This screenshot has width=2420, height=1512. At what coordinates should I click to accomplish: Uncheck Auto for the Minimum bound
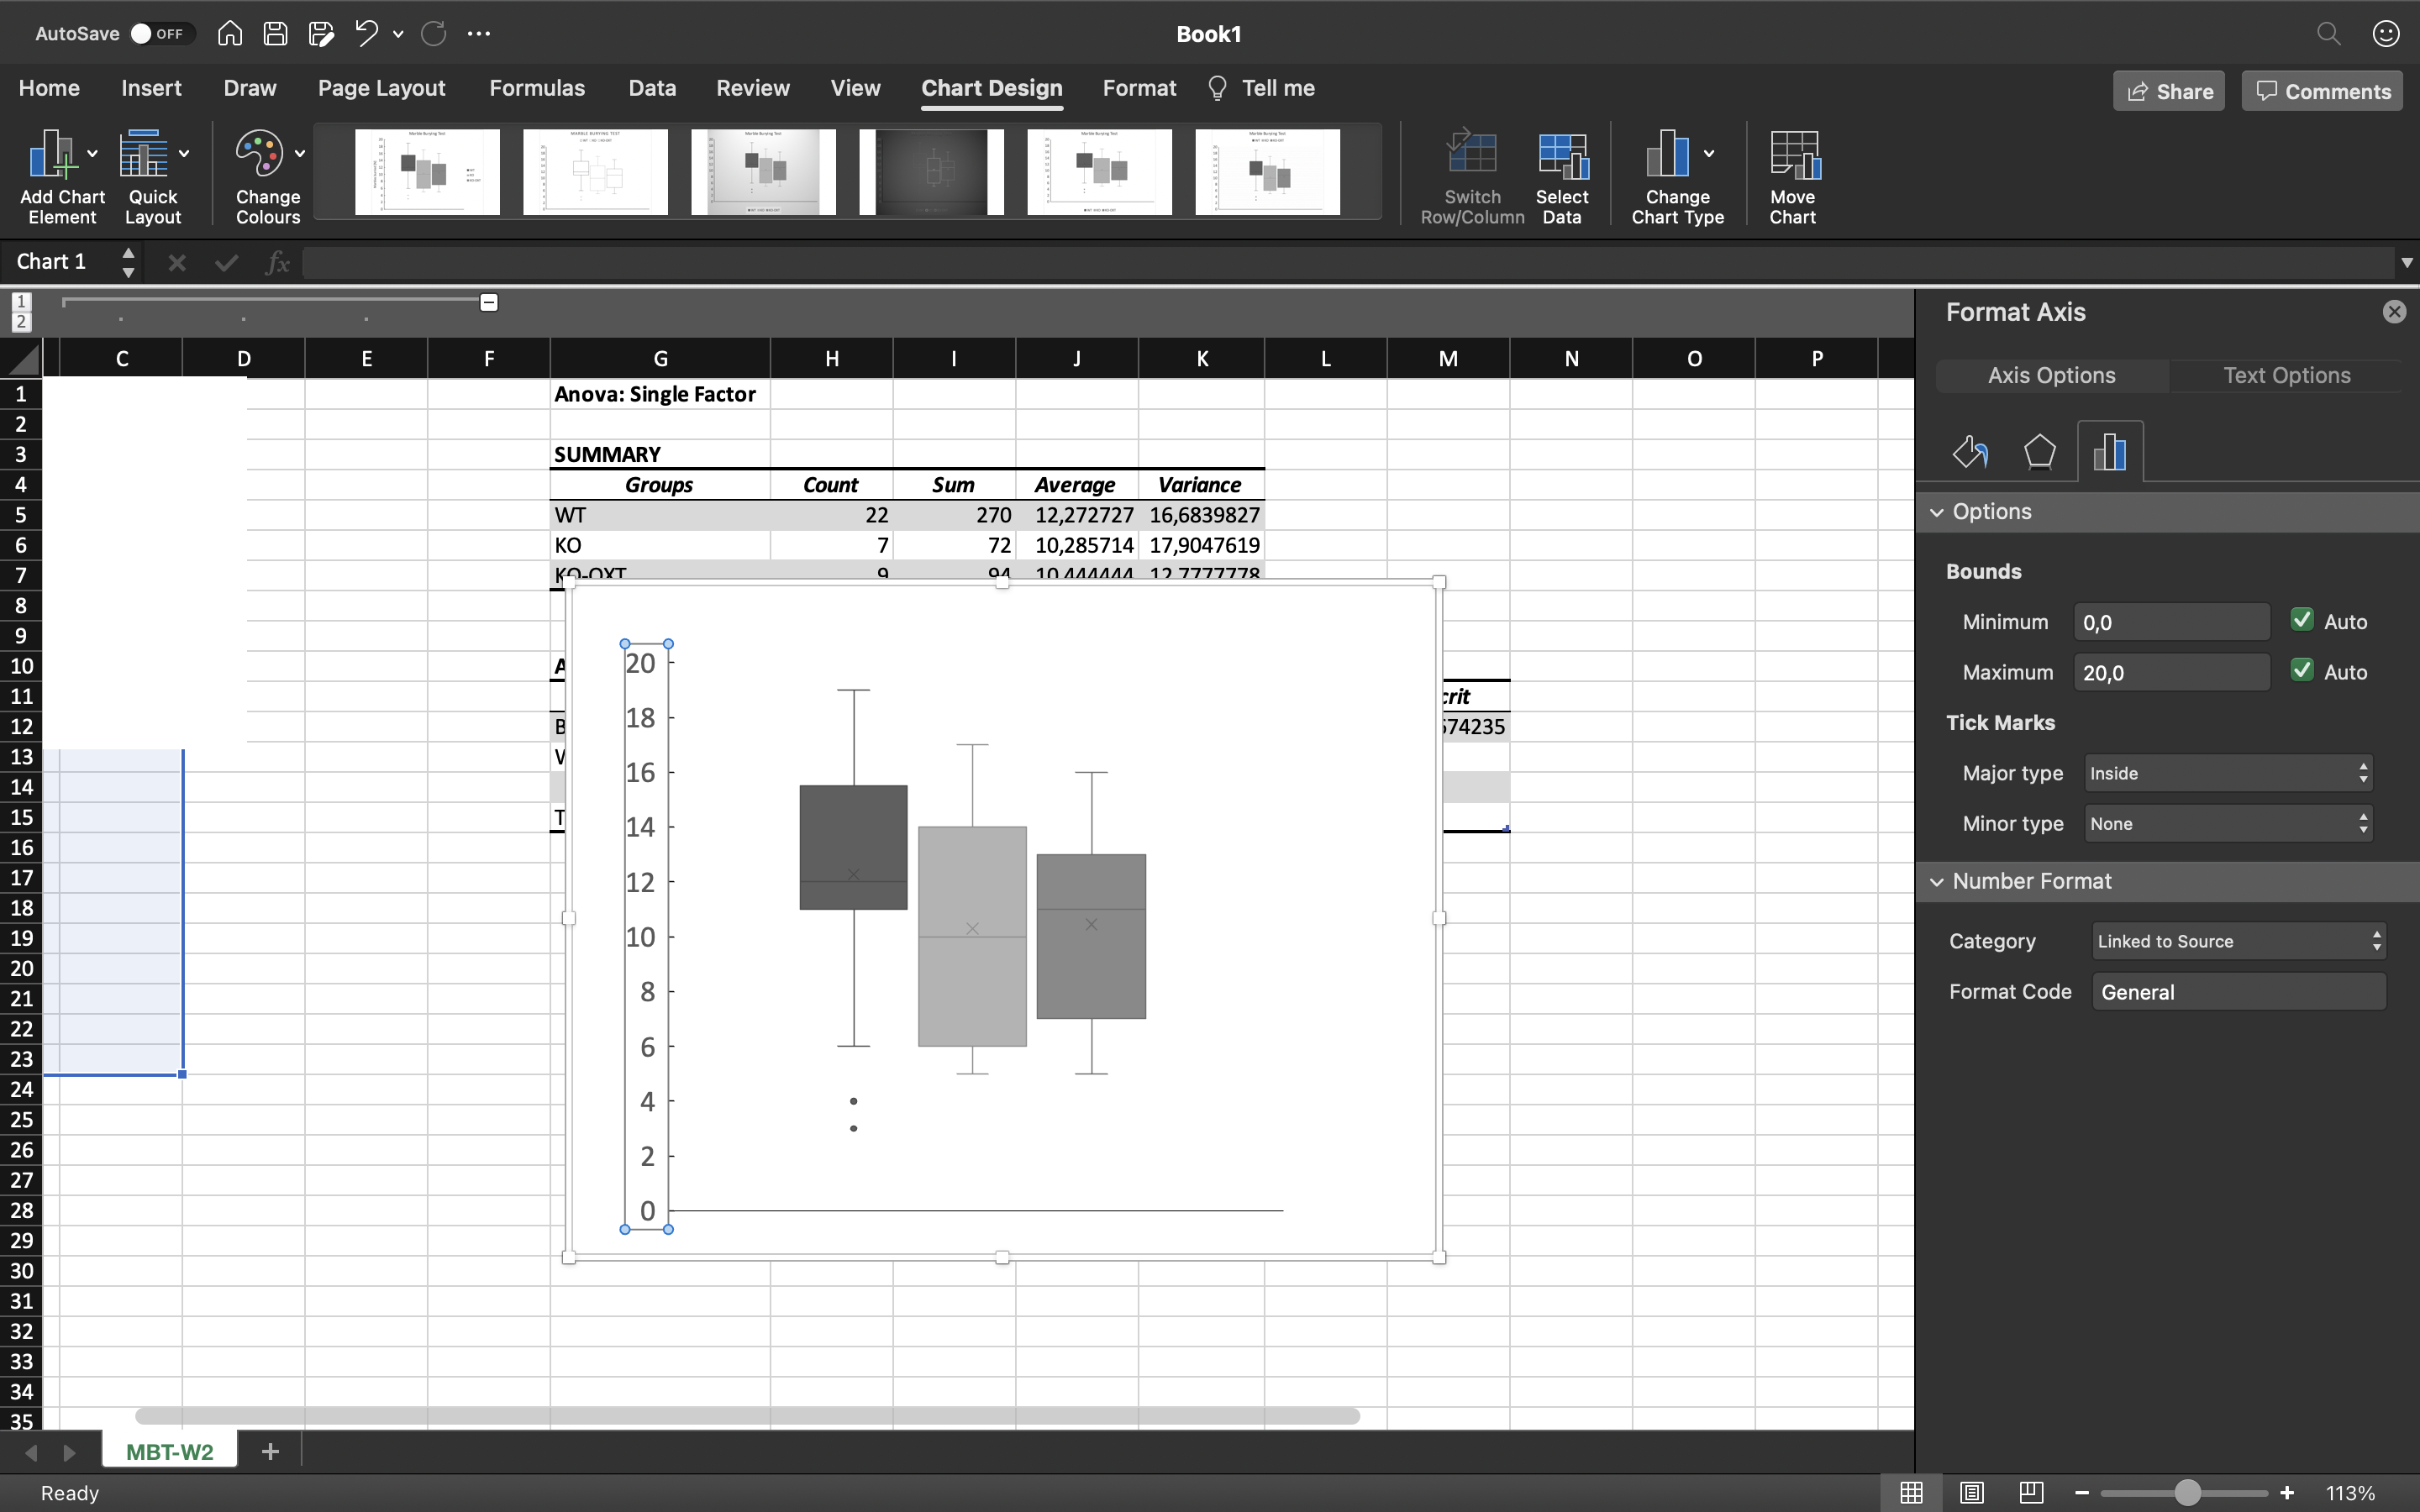pos(2302,620)
